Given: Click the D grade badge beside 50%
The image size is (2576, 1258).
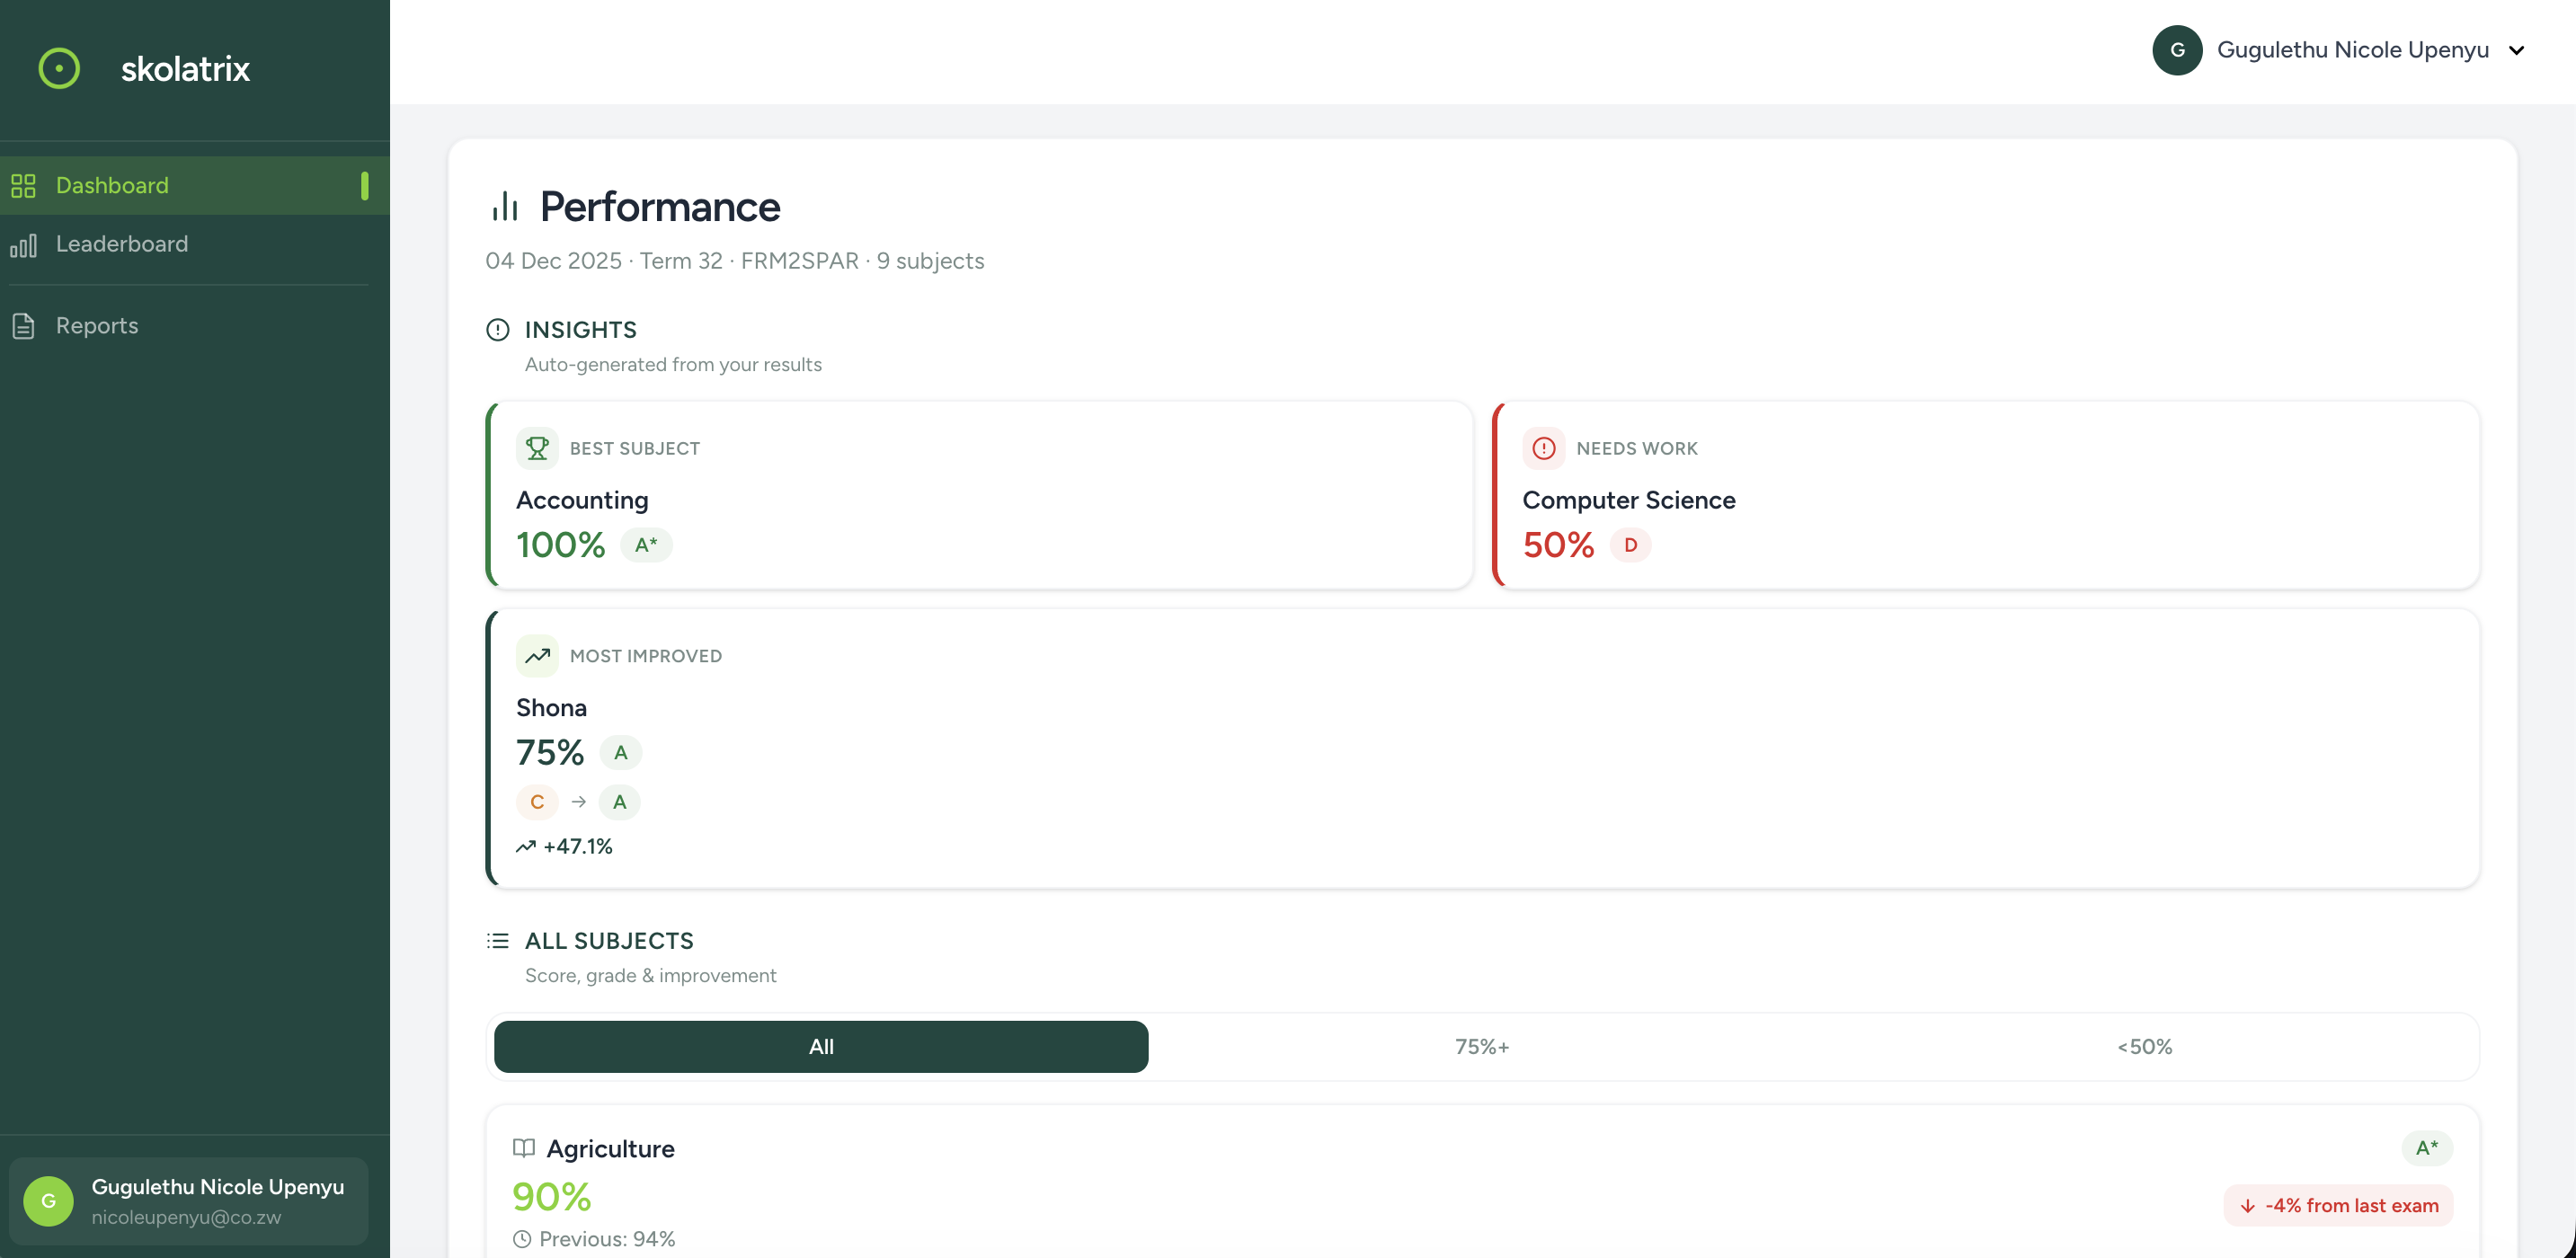Looking at the screenshot, I should pyautogui.click(x=1631, y=545).
